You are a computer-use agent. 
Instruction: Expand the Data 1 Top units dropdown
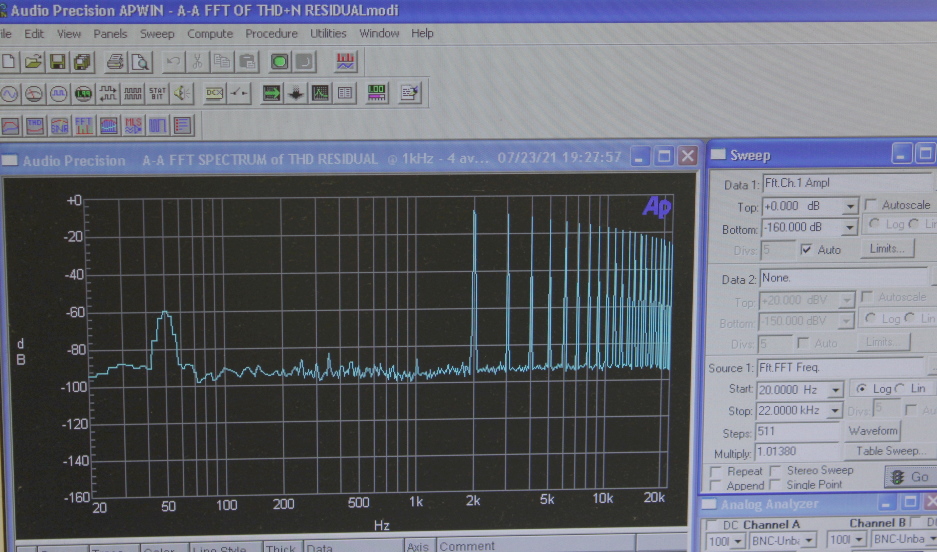click(850, 207)
